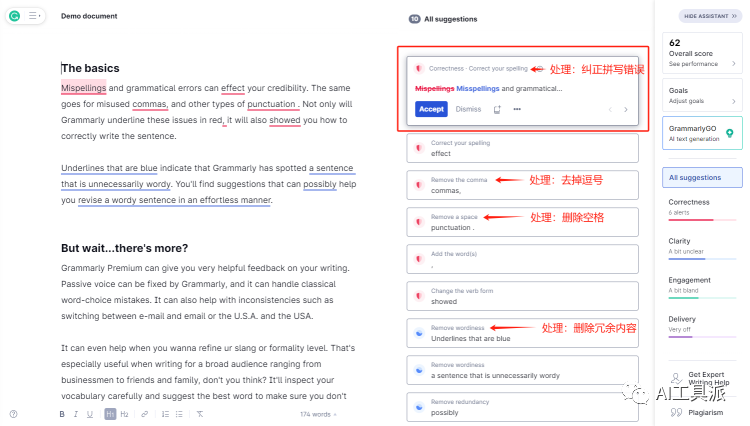The height and width of the screenshot is (426, 750).
Task: Dismiss the spelling suggestion
Action: (x=468, y=109)
